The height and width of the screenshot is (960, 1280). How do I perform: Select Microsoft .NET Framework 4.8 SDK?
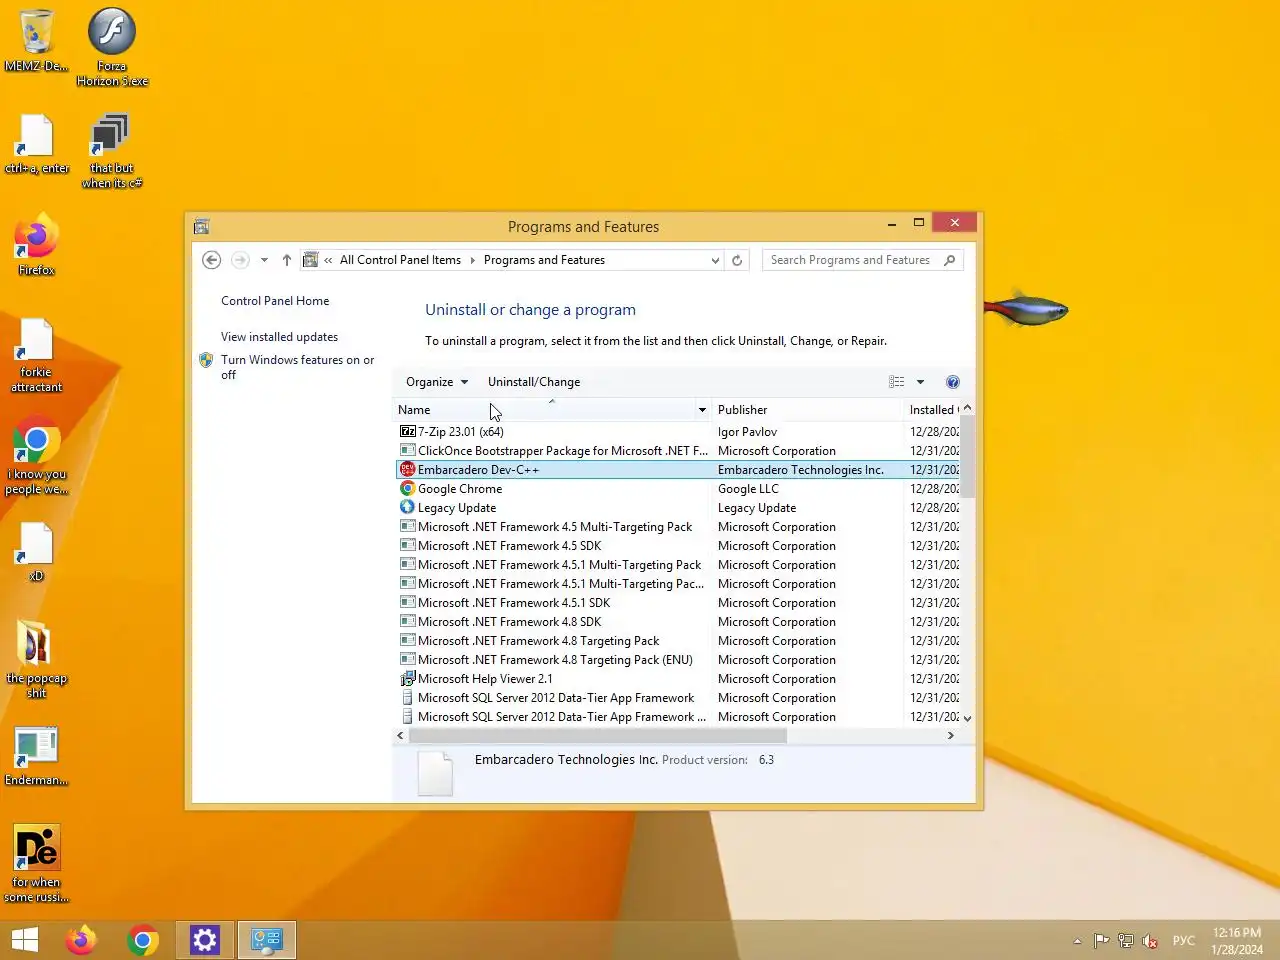coord(677,622)
